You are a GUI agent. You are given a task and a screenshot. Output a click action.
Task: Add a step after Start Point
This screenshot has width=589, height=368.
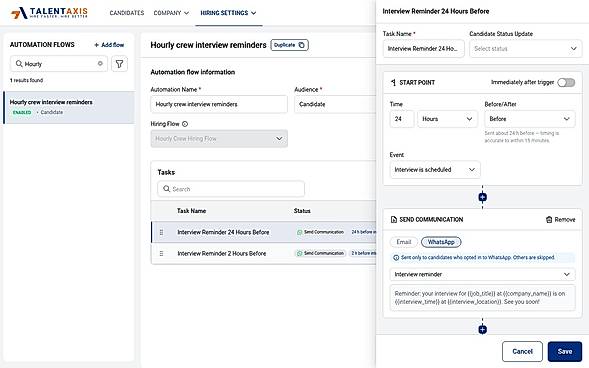point(483,197)
